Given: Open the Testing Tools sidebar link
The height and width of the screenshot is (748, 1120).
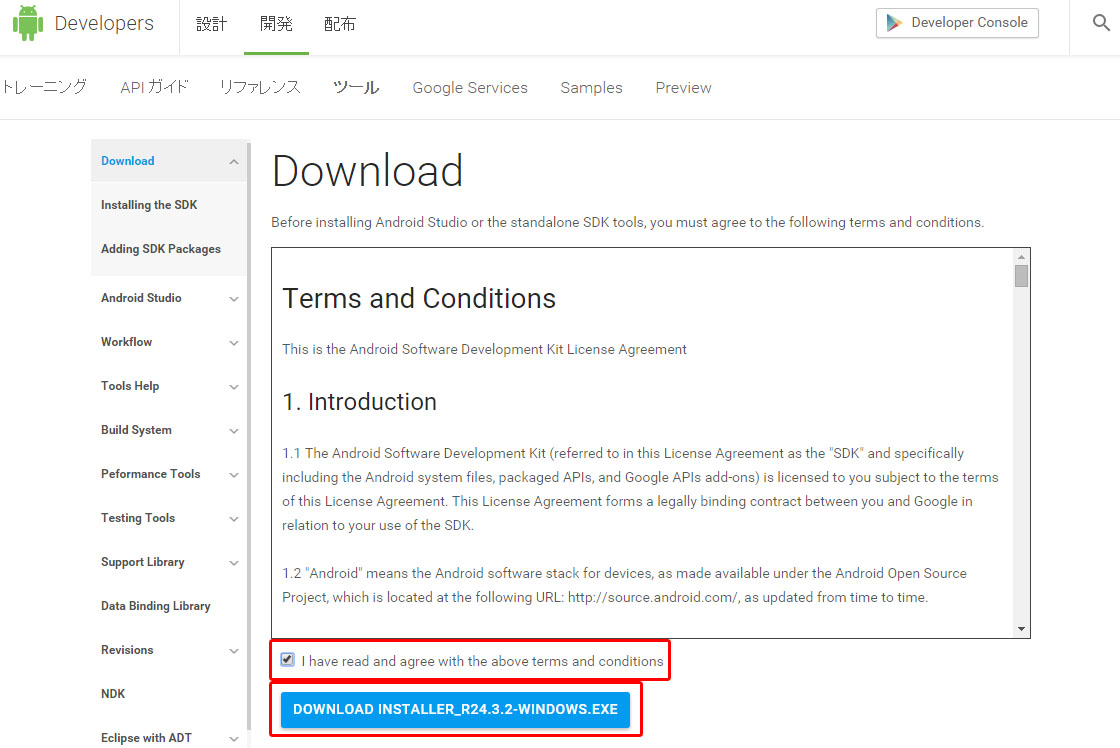Looking at the screenshot, I should [x=138, y=518].
